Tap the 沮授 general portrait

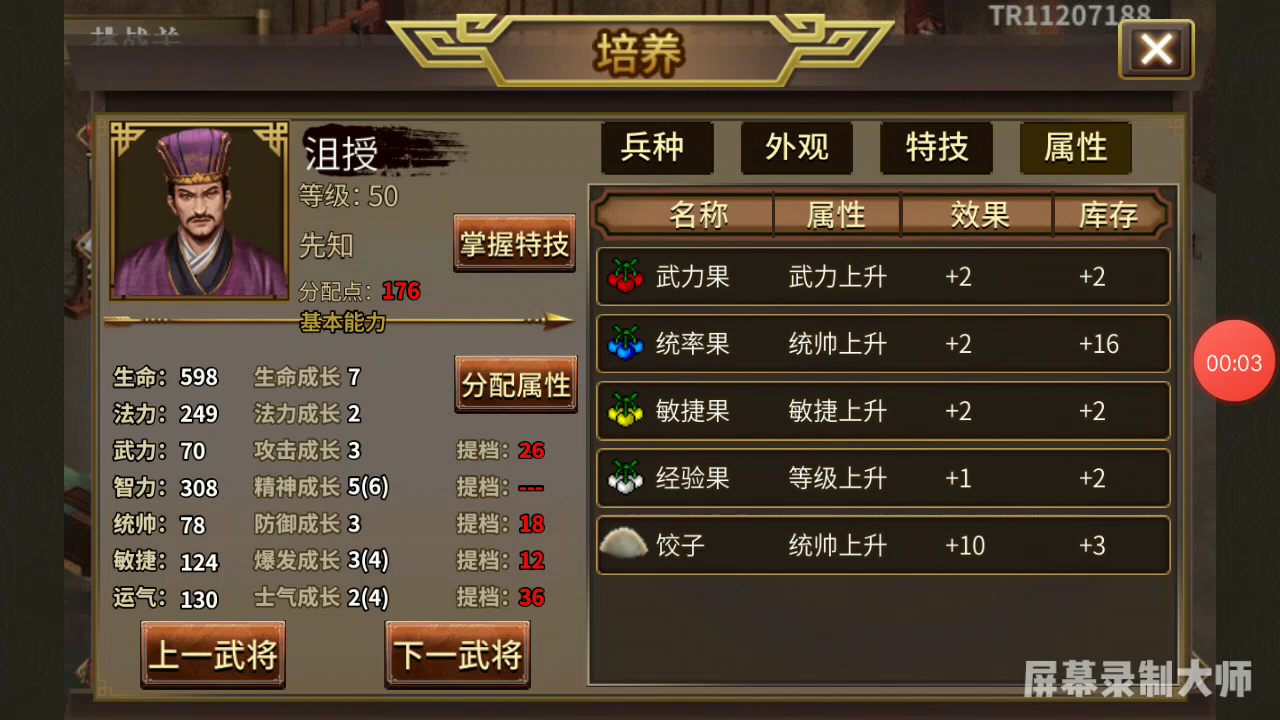[x=199, y=211]
